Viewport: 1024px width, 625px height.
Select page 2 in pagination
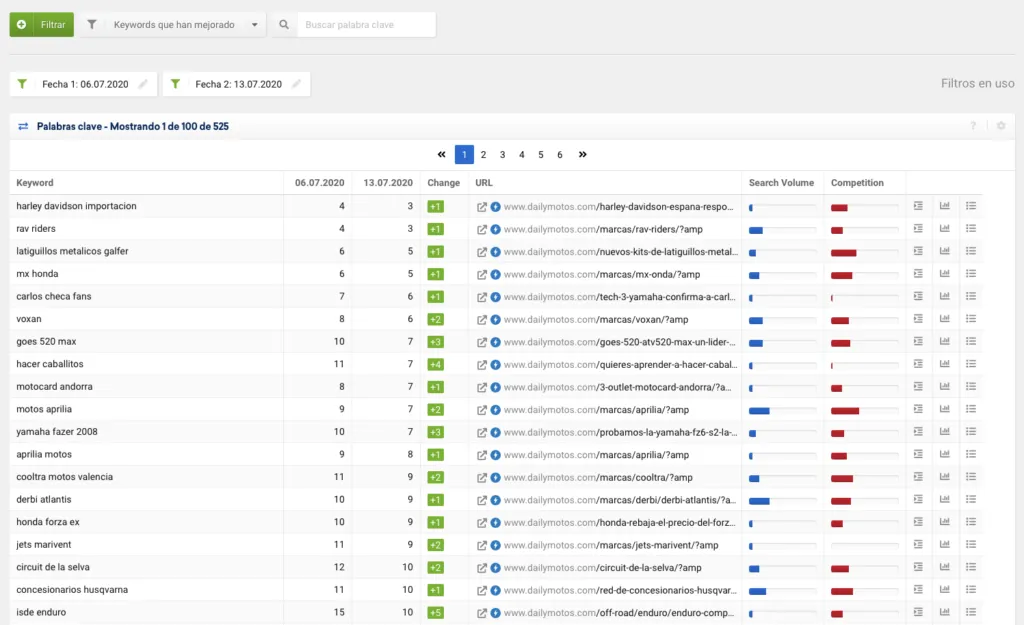(483, 155)
